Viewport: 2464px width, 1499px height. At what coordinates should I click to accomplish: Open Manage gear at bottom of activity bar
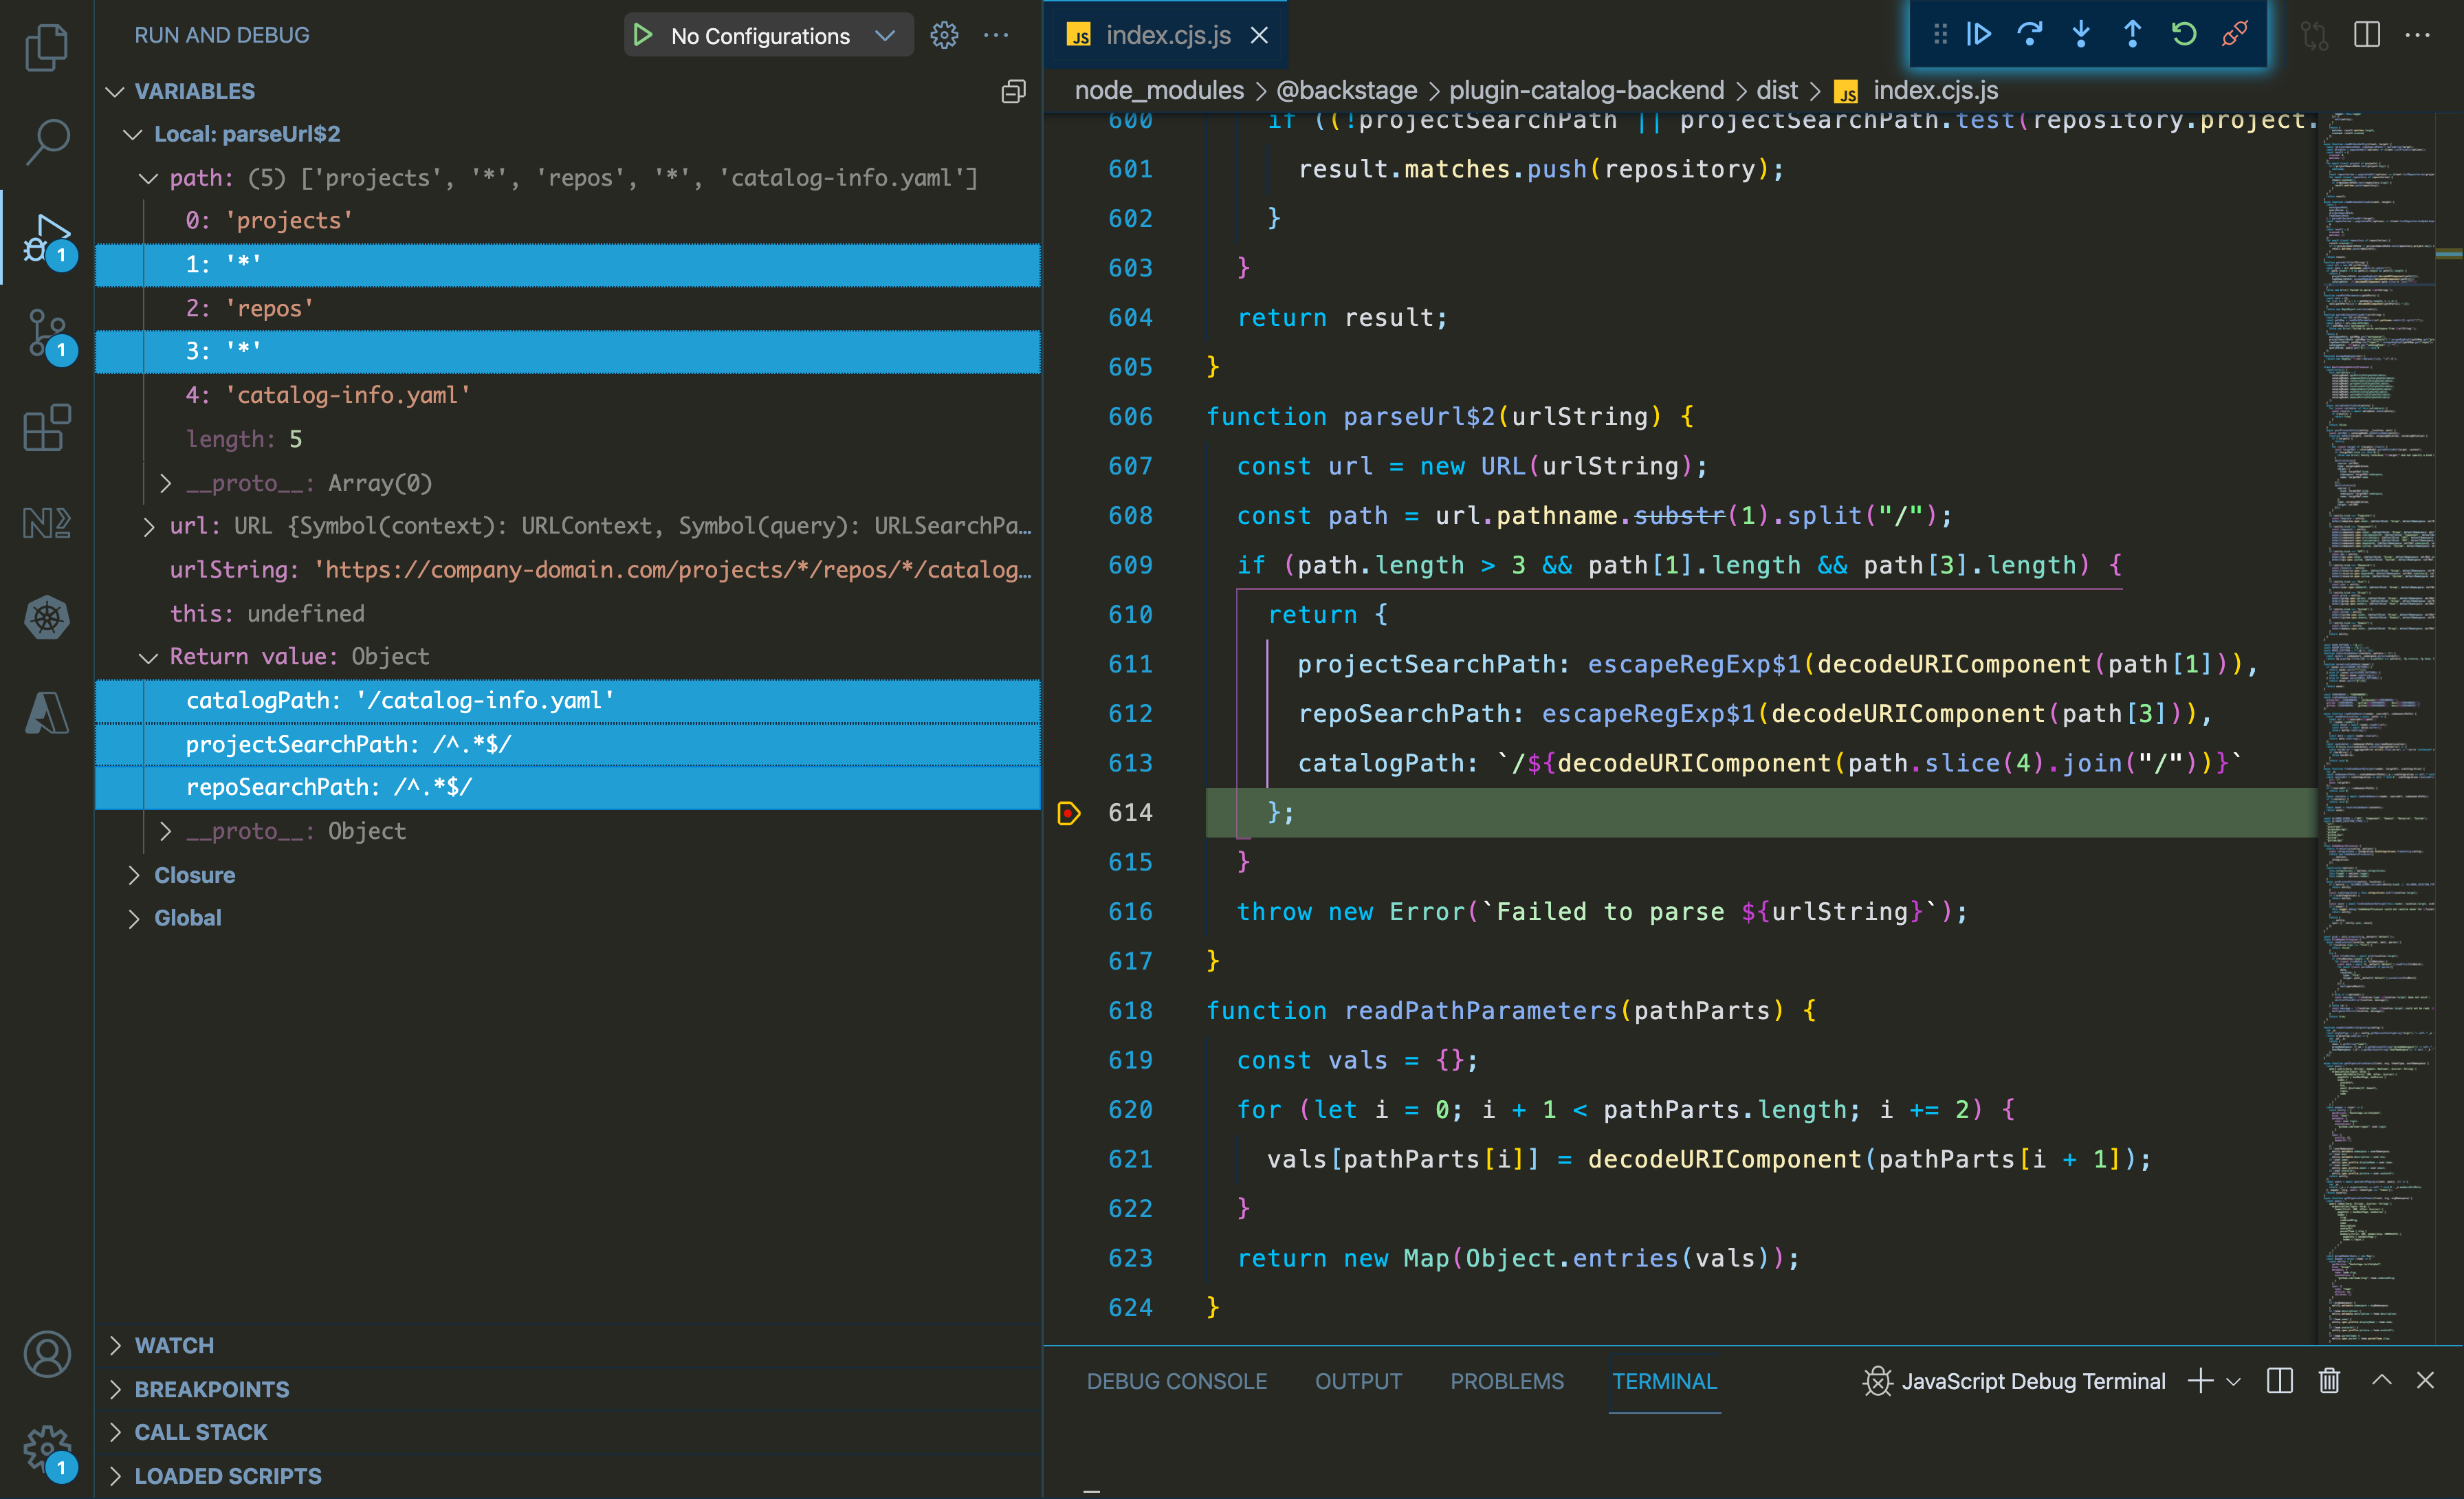(x=46, y=1450)
